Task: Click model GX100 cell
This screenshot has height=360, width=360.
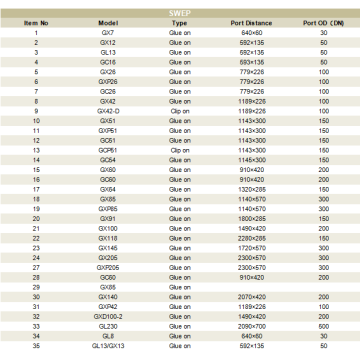Action: tap(108, 228)
